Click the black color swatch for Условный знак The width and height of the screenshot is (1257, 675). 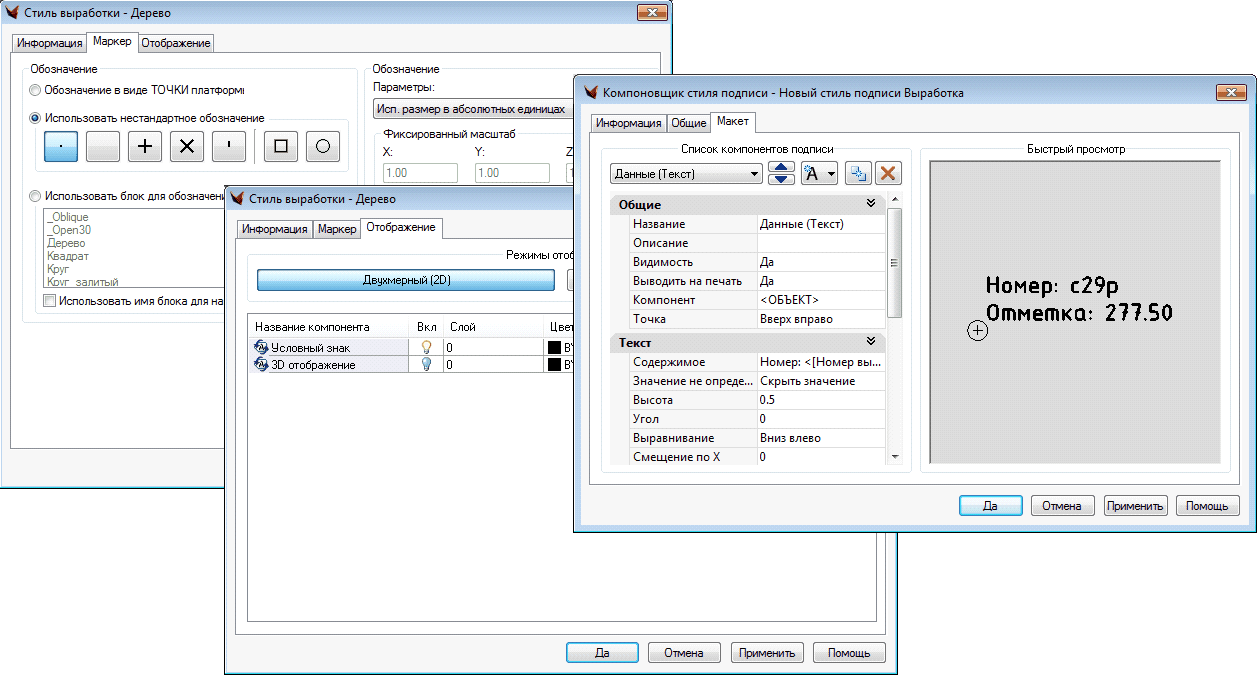coord(554,347)
